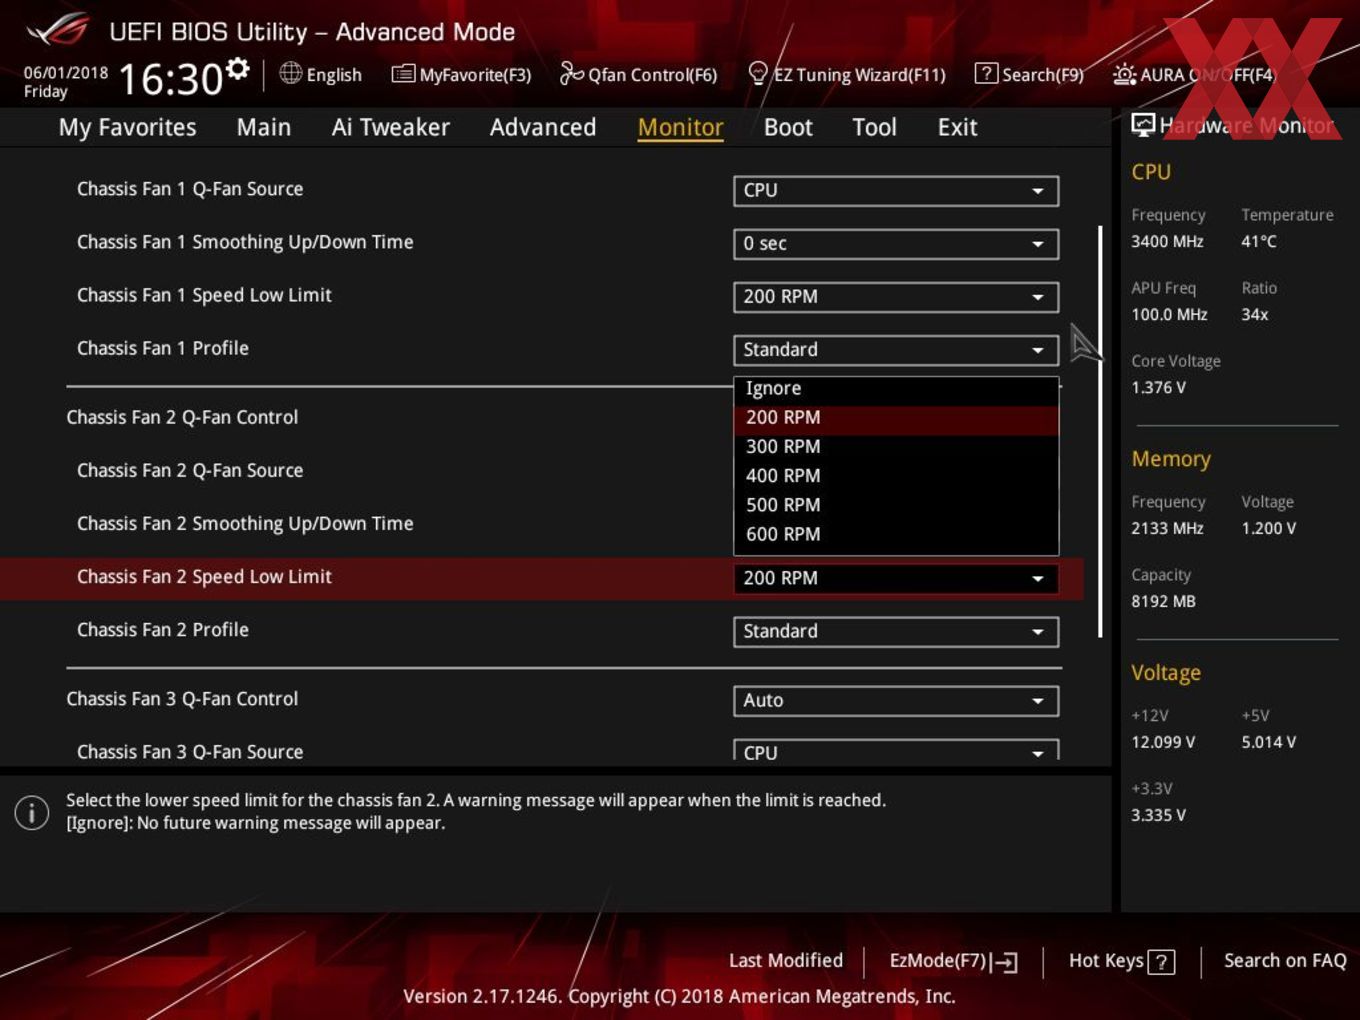Click the info icon beside the help text
Viewport: 1360px width, 1020px height.
32,812
